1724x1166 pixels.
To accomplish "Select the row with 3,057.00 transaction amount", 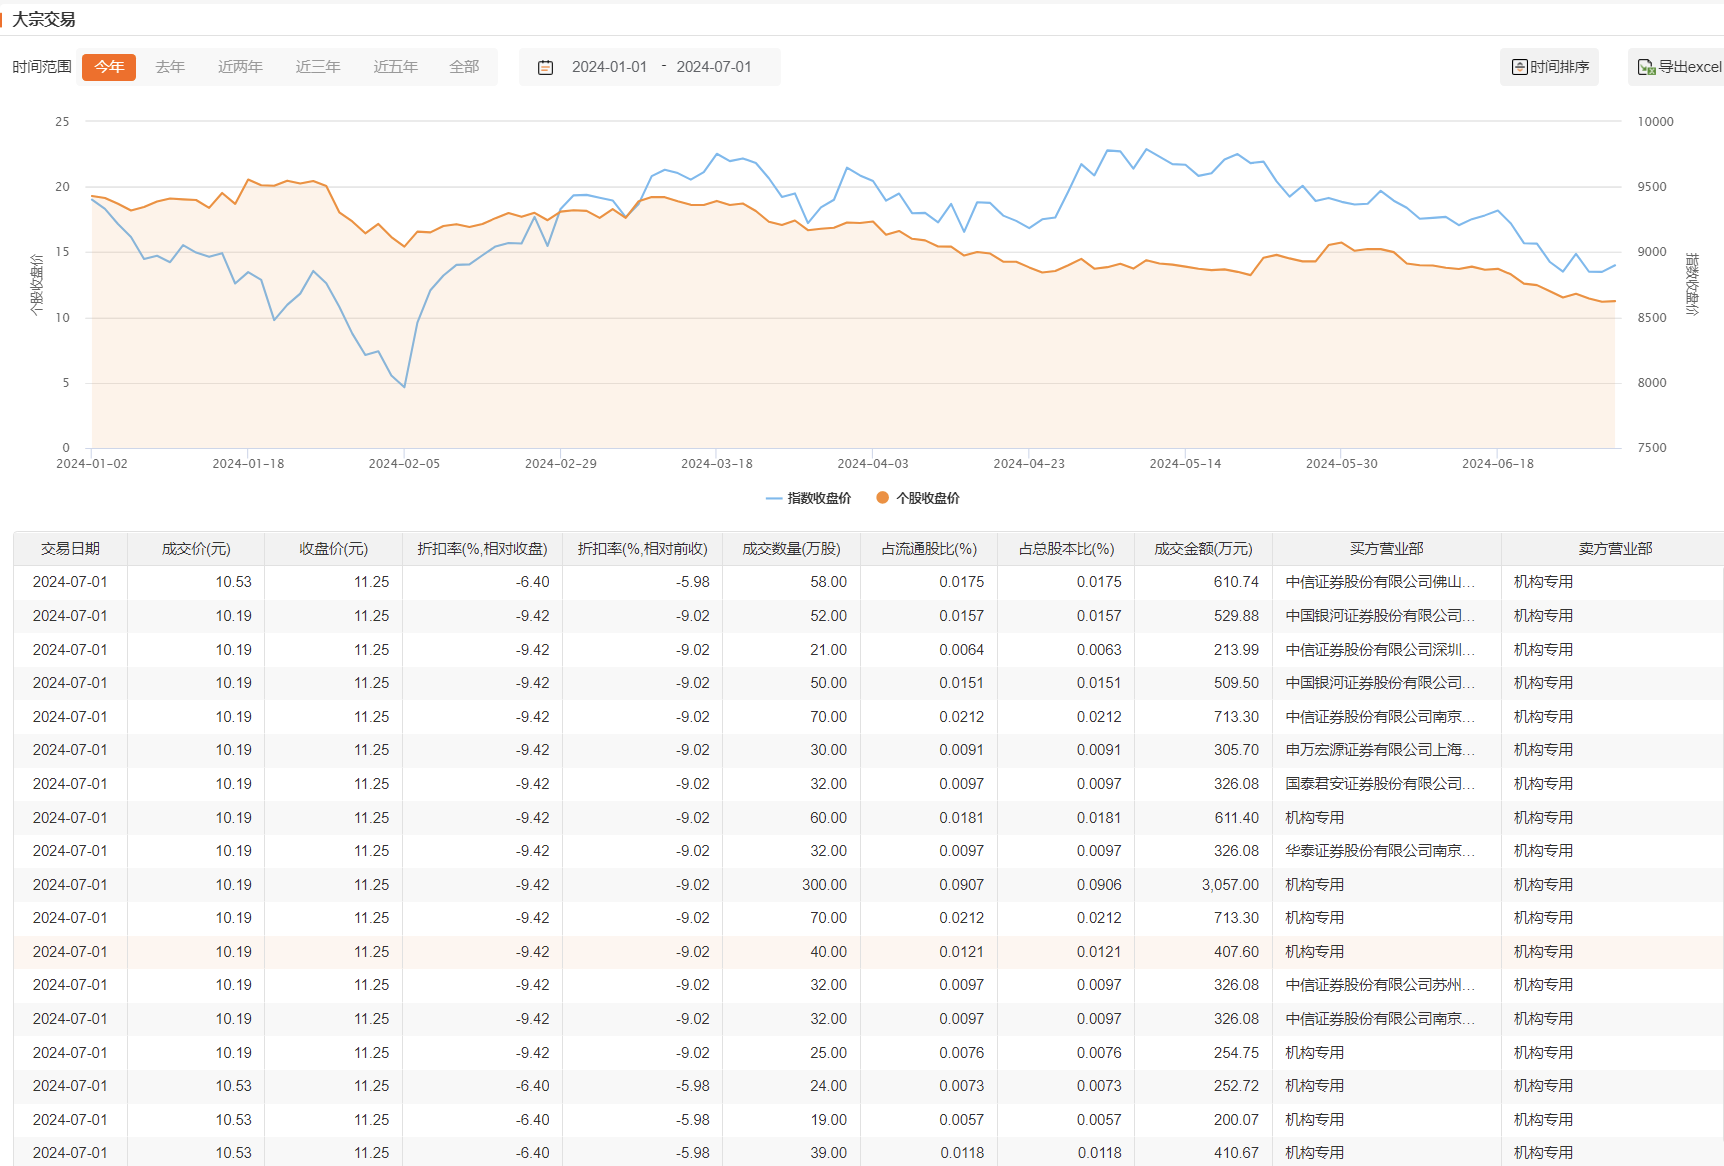I will point(1230,885).
